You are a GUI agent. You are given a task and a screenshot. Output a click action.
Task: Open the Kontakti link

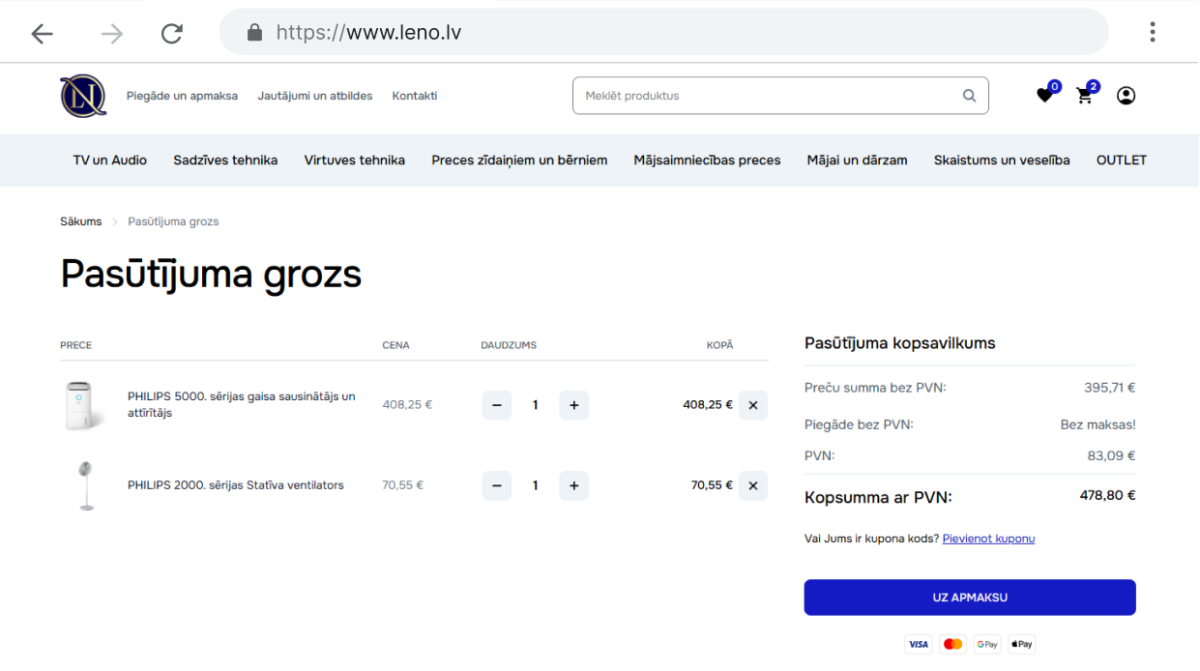coord(414,96)
